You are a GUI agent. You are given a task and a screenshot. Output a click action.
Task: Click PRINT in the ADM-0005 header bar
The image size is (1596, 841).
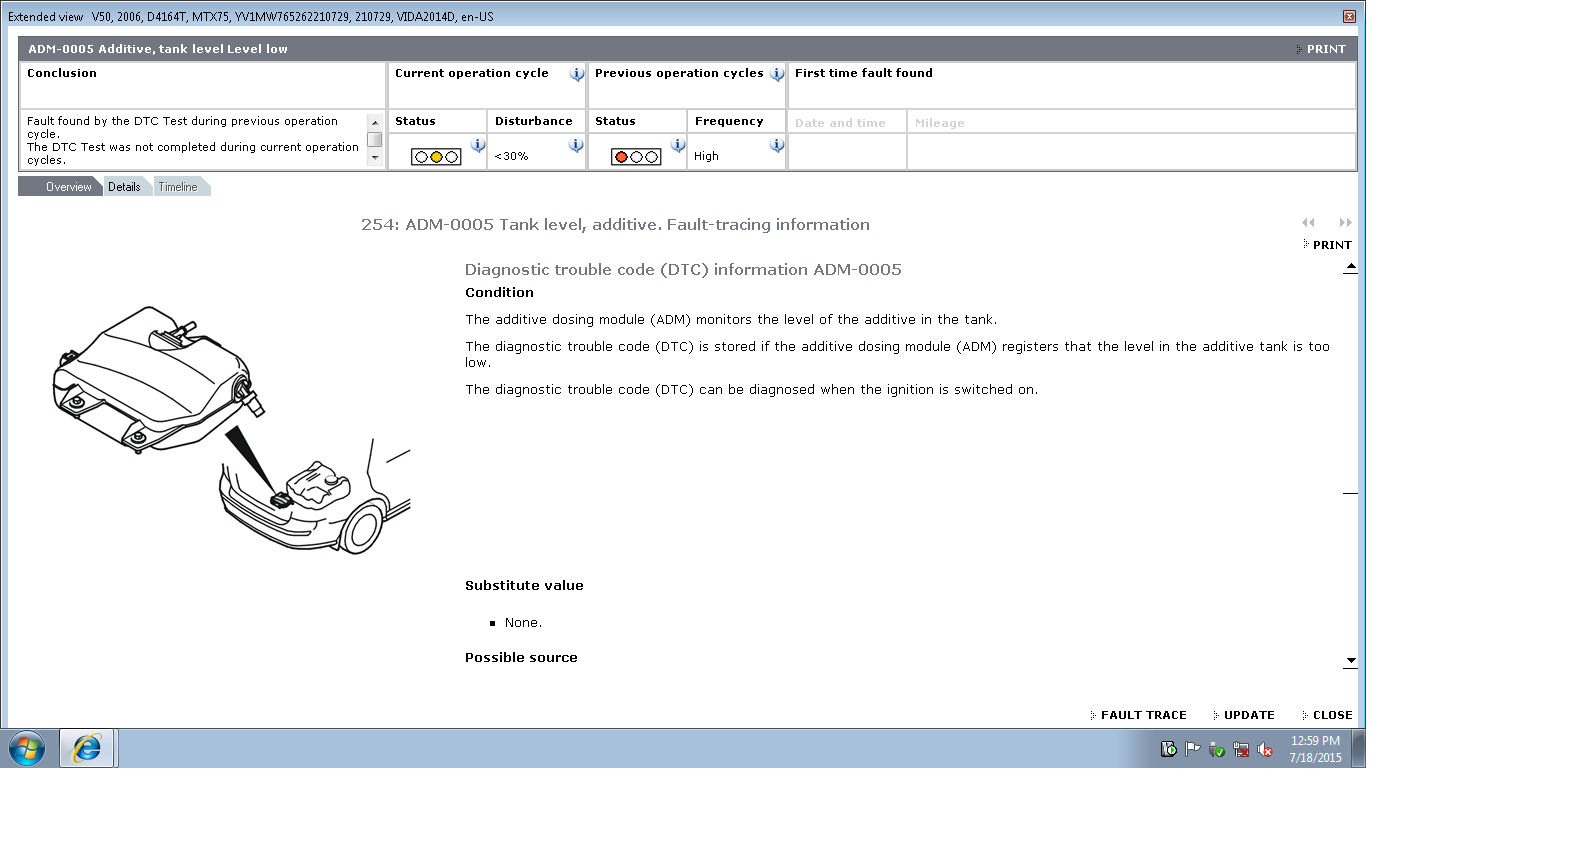pyautogui.click(x=1325, y=49)
